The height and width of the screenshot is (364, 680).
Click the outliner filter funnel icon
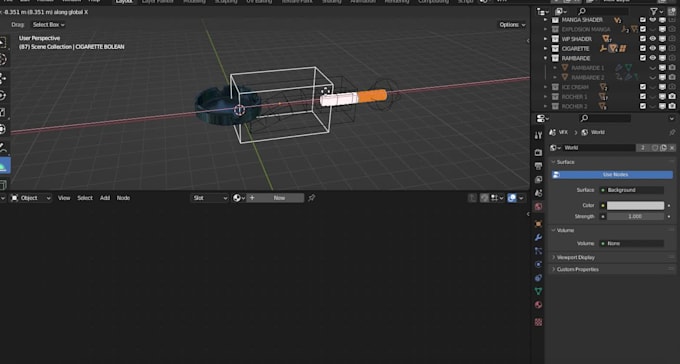(x=654, y=11)
